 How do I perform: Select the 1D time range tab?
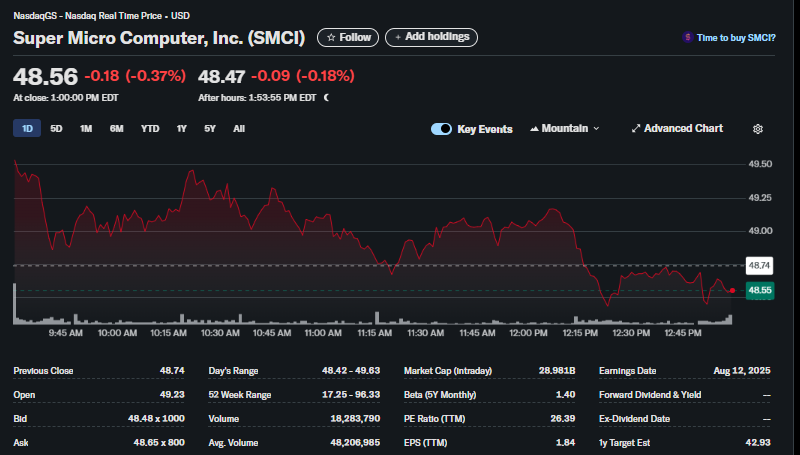(27, 129)
